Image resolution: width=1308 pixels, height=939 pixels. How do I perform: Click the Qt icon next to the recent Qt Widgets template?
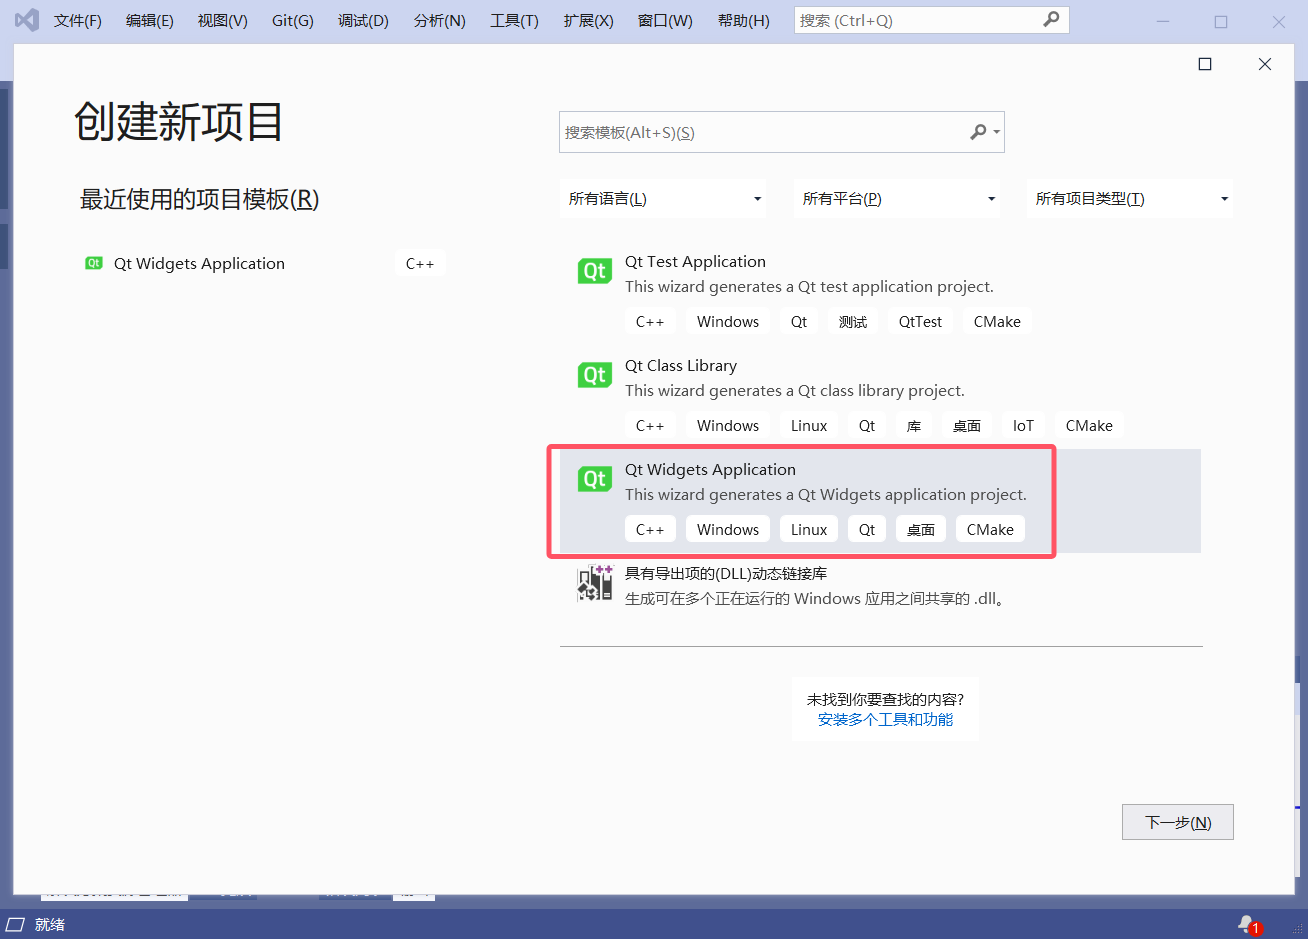click(x=93, y=262)
